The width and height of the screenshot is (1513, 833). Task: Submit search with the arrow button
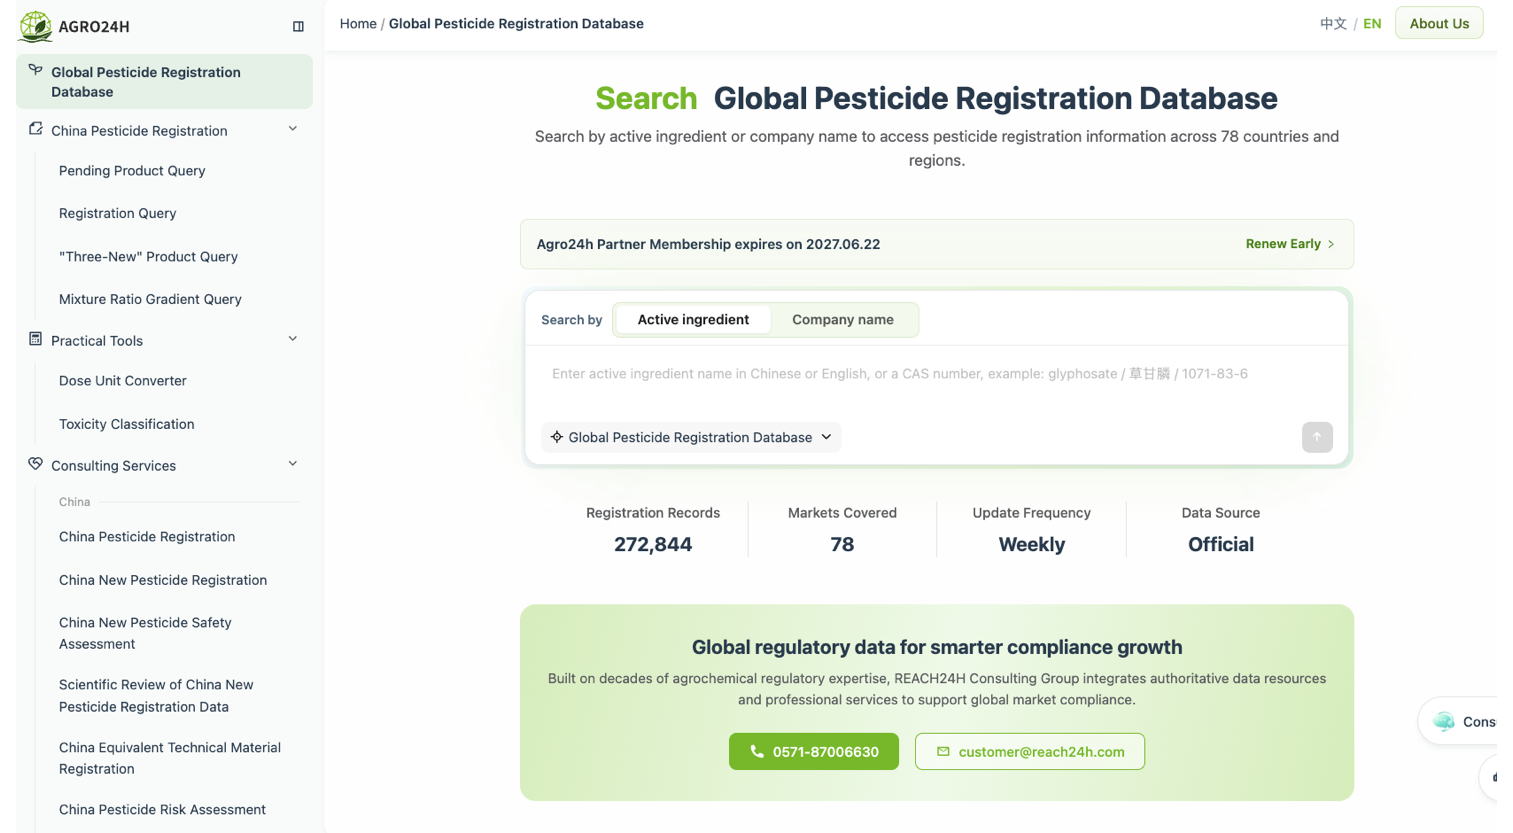pos(1317,437)
